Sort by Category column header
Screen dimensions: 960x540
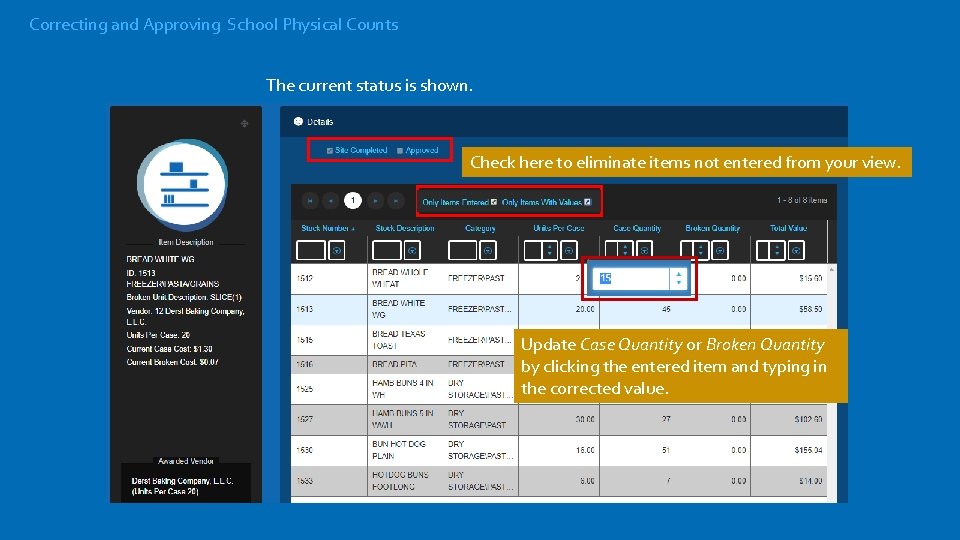[480, 228]
